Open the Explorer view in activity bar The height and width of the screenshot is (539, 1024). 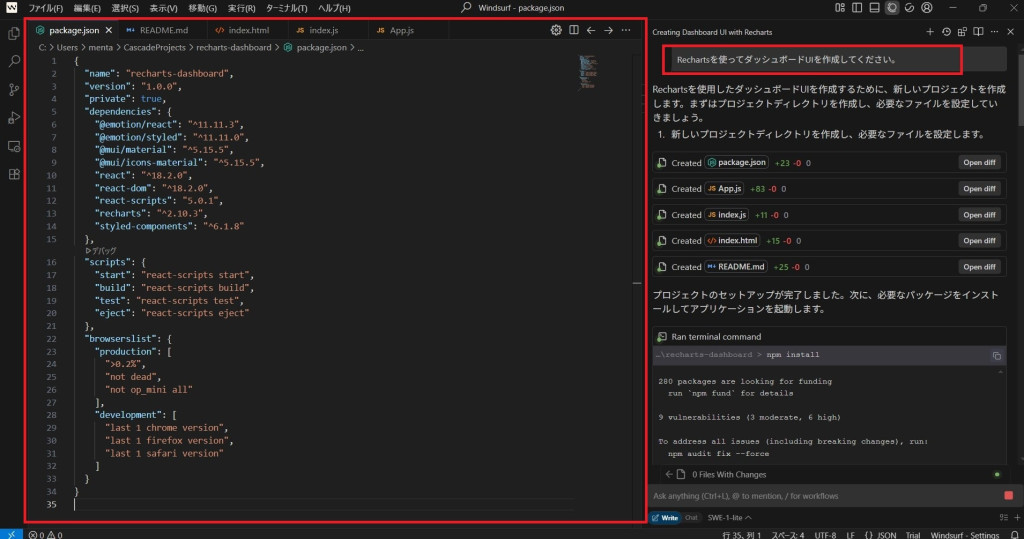click(x=14, y=33)
